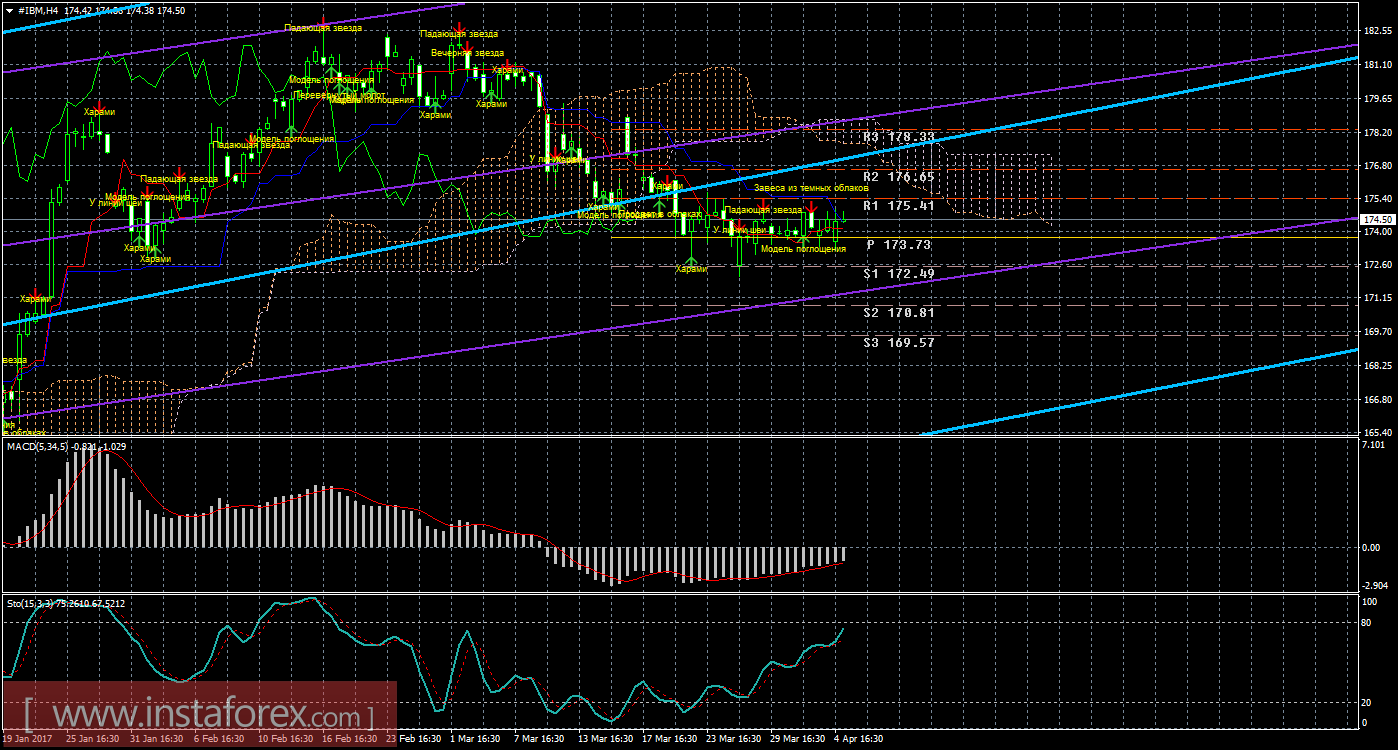Click the 80 level on stochastic scale
Screen dimensions: 1398x750
point(1368,623)
